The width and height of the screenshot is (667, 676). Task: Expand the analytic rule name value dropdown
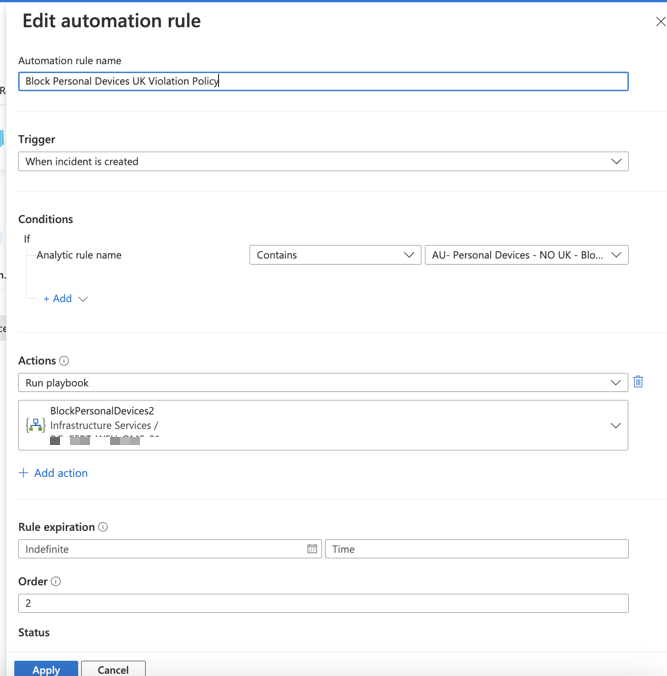(x=526, y=255)
